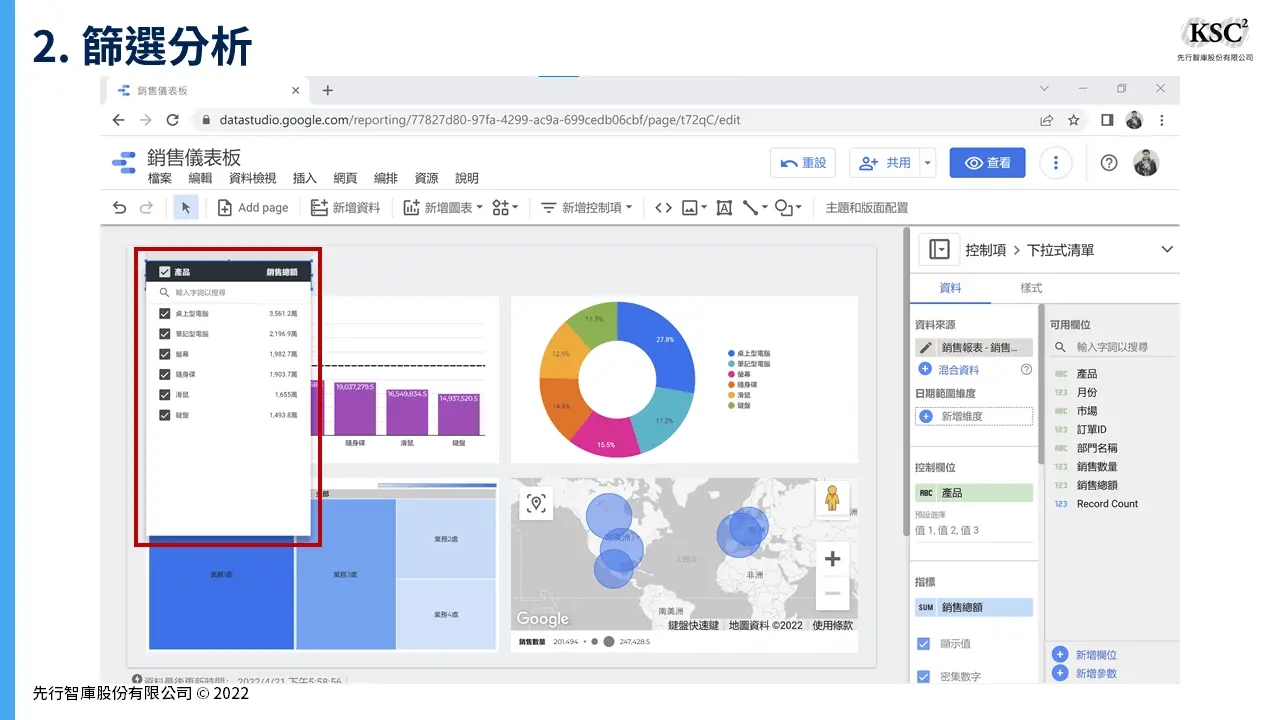1280x720 pixels.
Task: Open the dropdown arrow beside 共用
Action: point(928,162)
